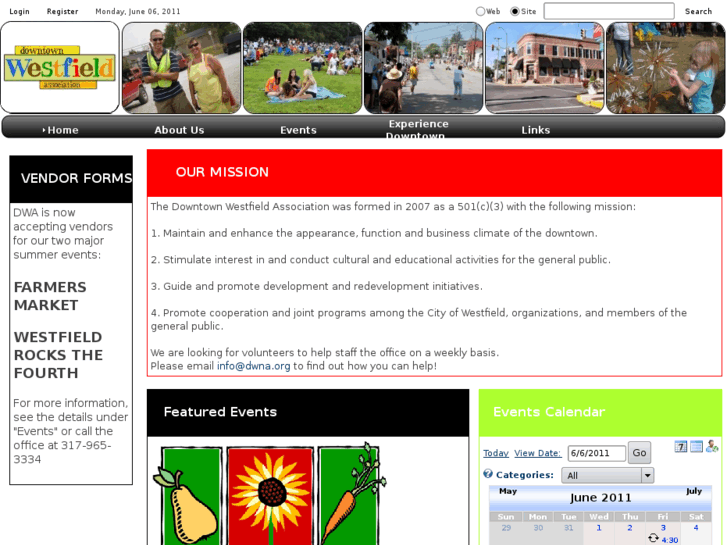Click the WESTFIELD ROCKS THE FOURTH heading

(58, 355)
